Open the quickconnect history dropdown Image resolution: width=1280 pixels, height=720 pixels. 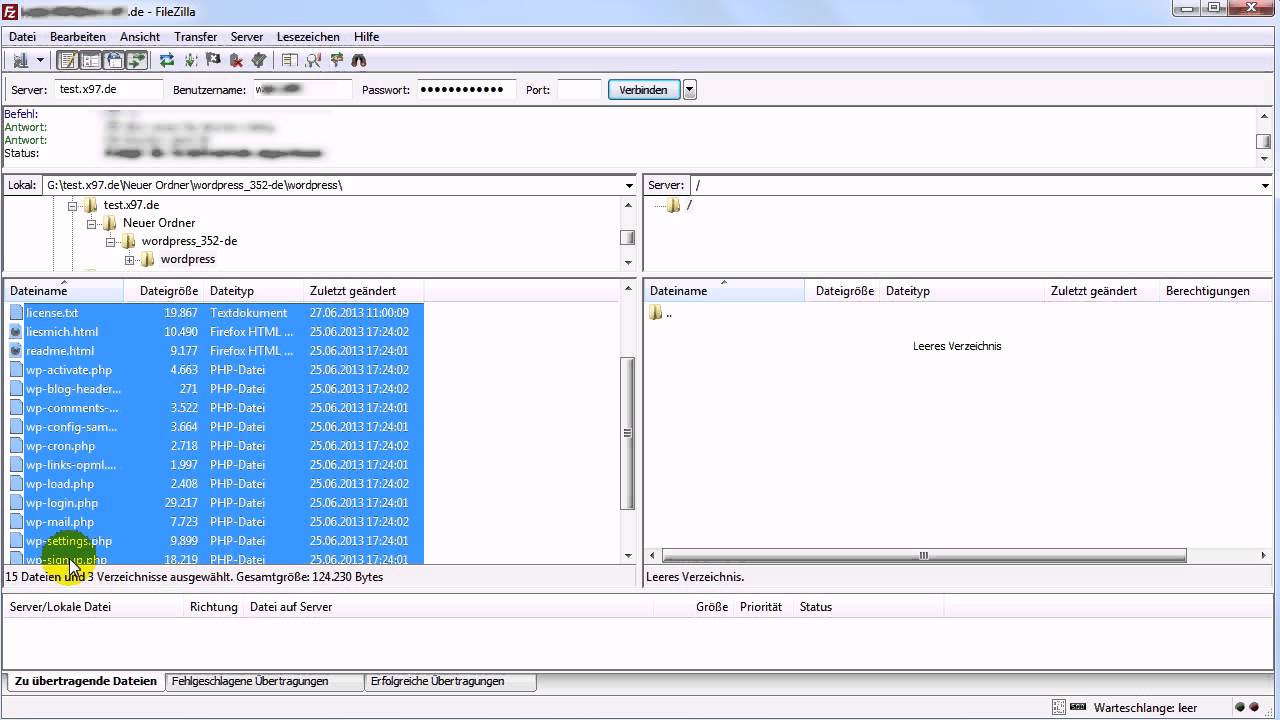tap(690, 90)
